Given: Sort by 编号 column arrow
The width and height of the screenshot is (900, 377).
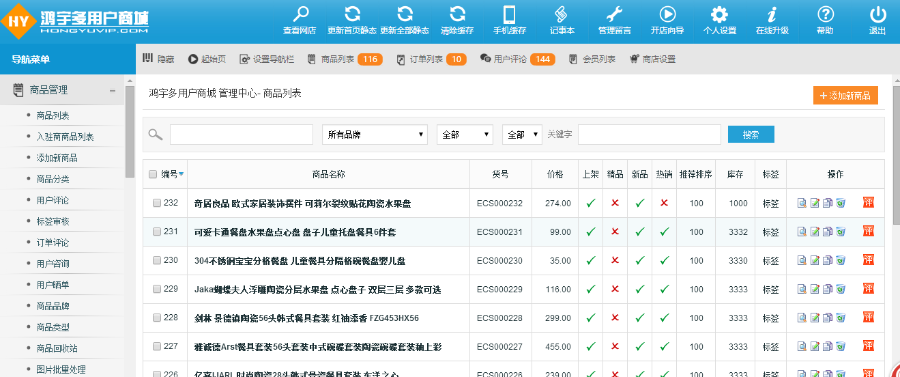Looking at the screenshot, I should 181,174.
